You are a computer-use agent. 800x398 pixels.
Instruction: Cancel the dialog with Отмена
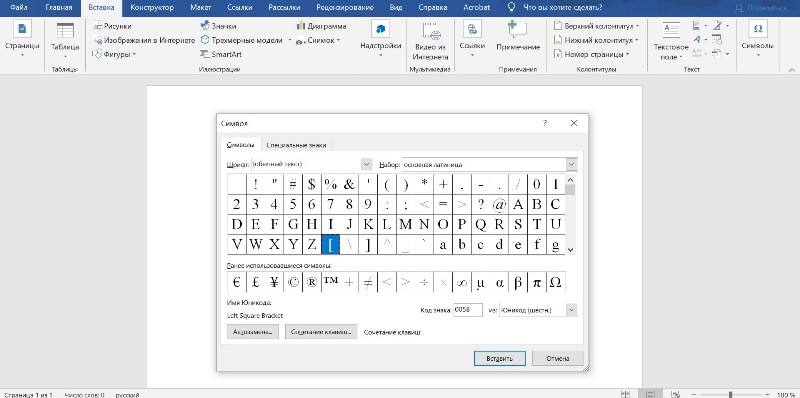[x=558, y=358]
